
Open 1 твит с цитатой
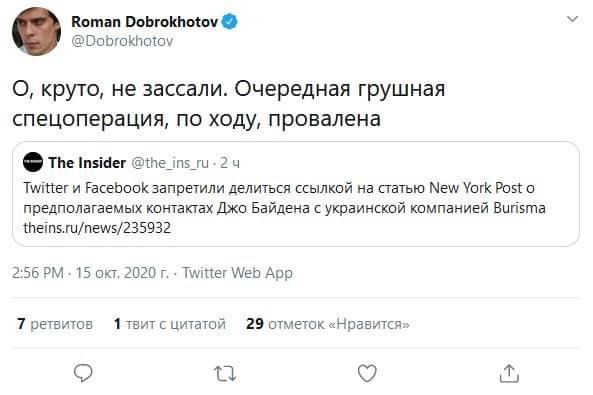pyautogui.click(x=170, y=324)
